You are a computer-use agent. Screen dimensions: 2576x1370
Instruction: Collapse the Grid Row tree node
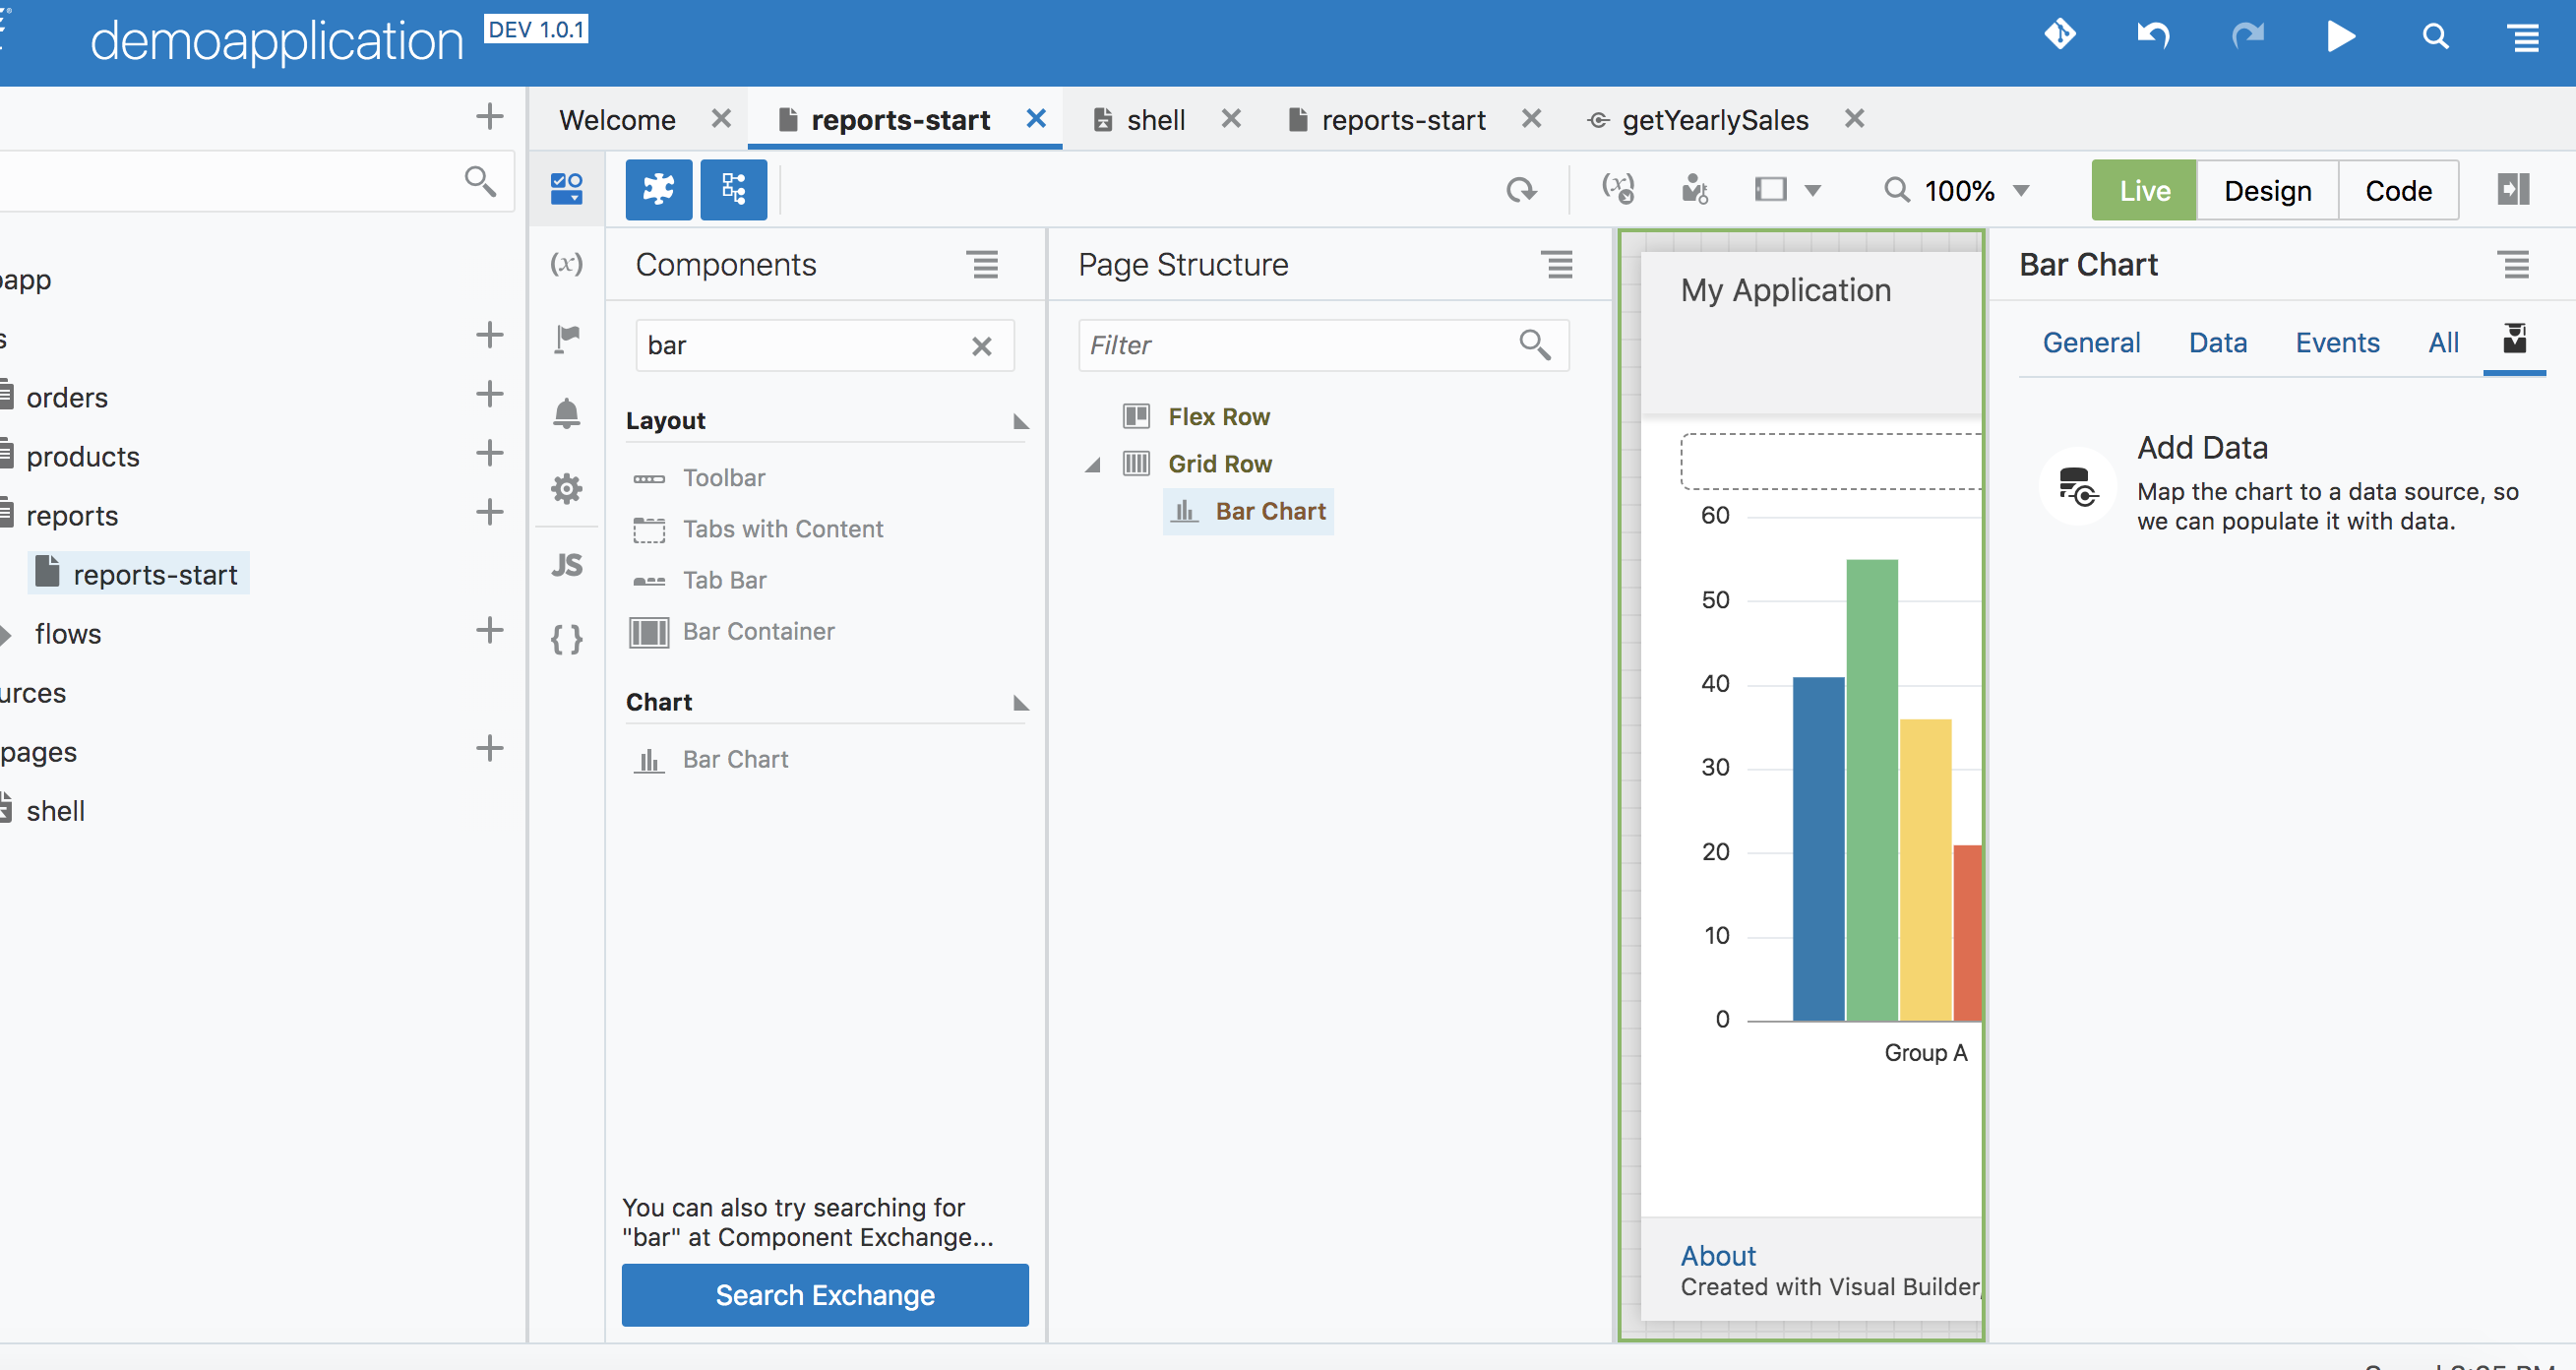click(x=1094, y=465)
